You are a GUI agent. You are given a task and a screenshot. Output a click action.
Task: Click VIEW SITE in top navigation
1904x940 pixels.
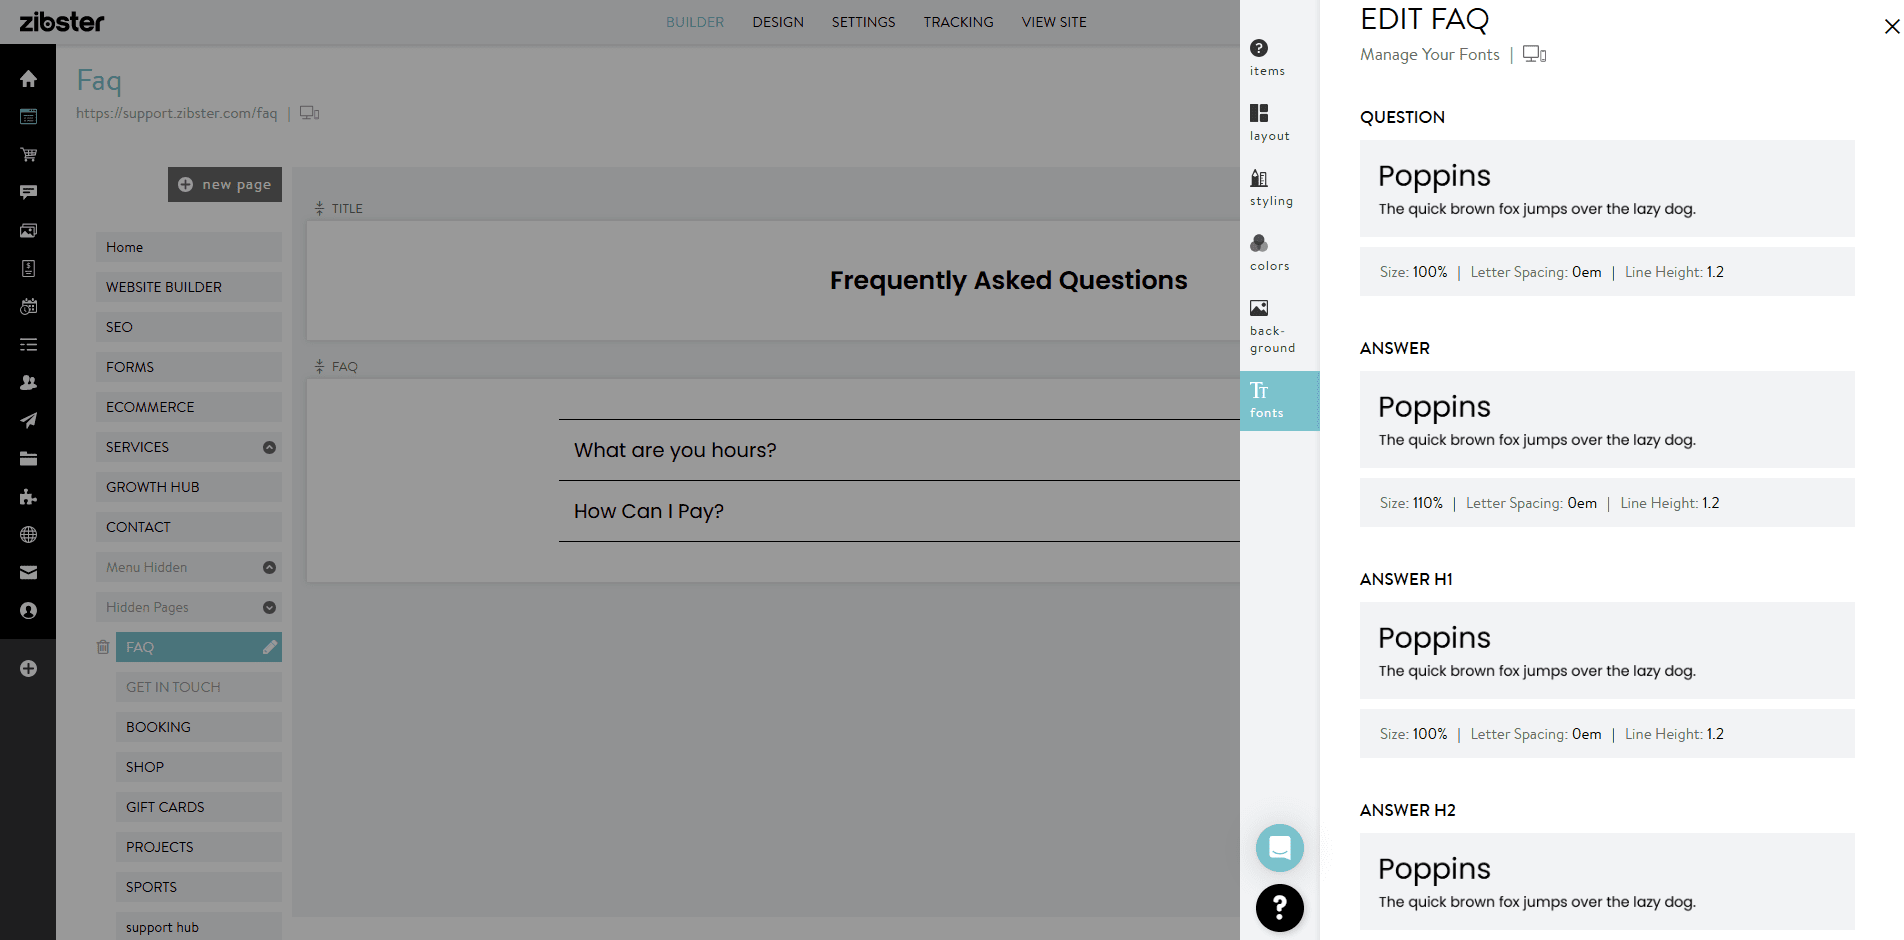[x=1054, y=22]
